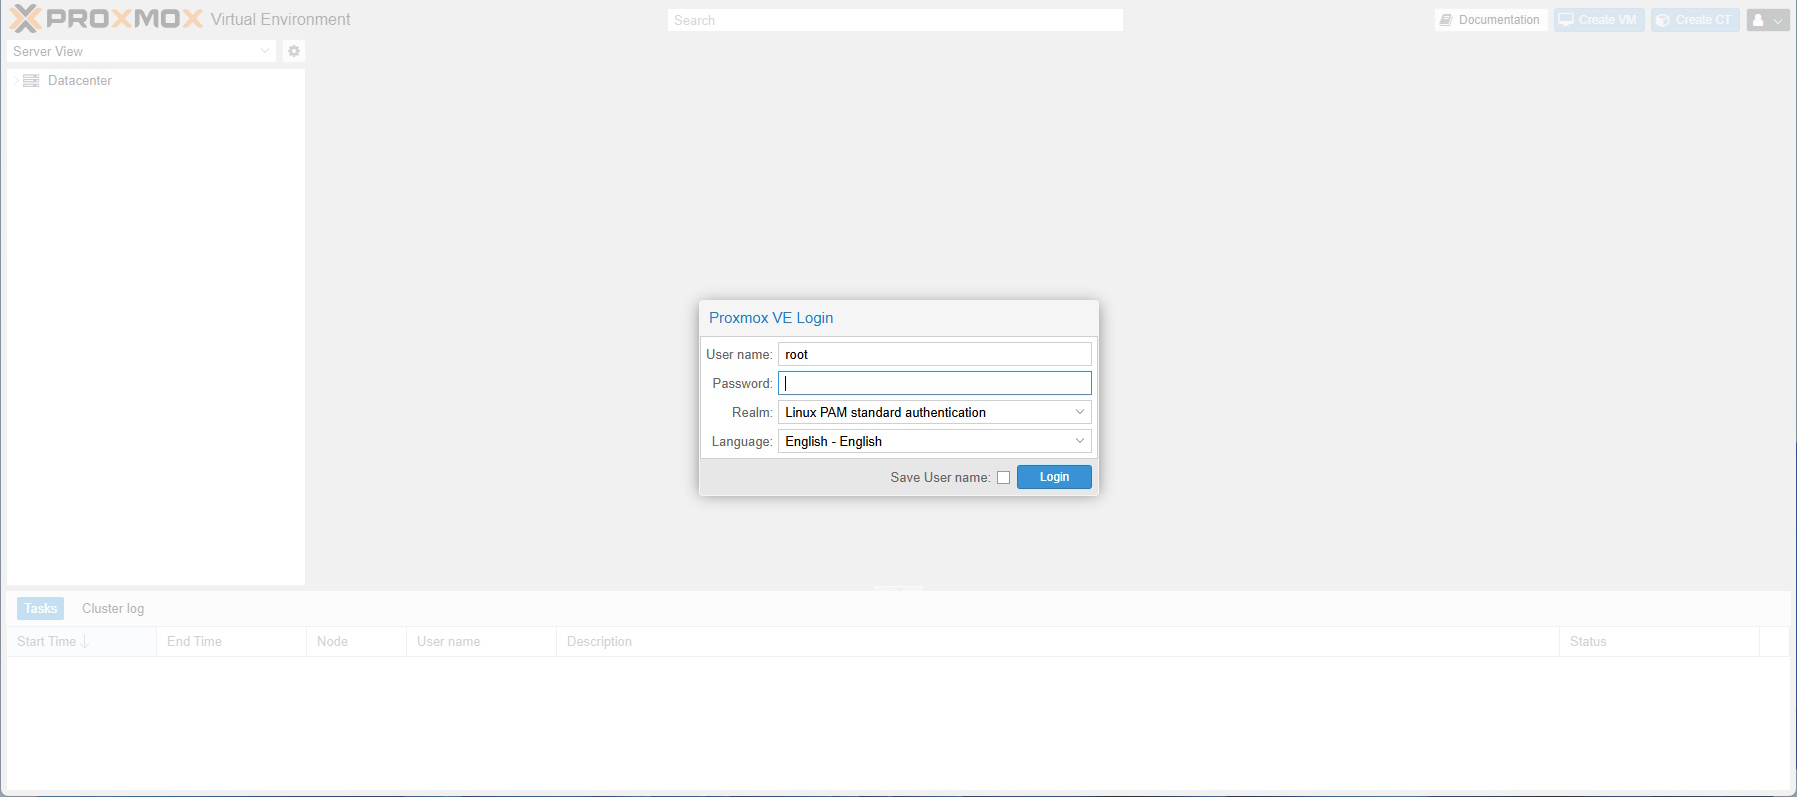1797x797 pixels.
Task: Focus the User name field
Action: [x=935, y=354]
